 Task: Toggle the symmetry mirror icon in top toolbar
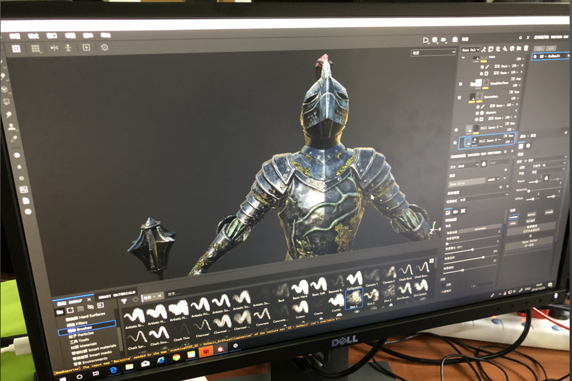click(x=54, y=47)
